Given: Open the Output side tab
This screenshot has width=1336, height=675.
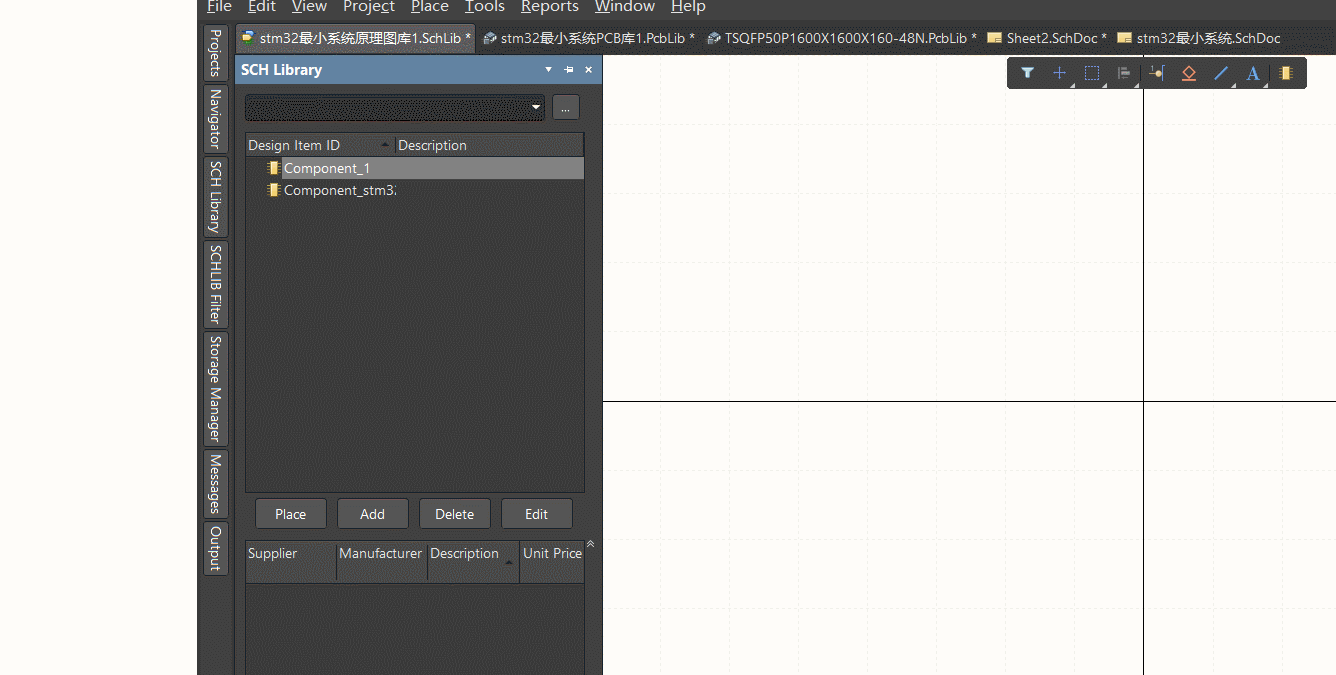Looking at the screenshot, I should click(x=215, y=548).
